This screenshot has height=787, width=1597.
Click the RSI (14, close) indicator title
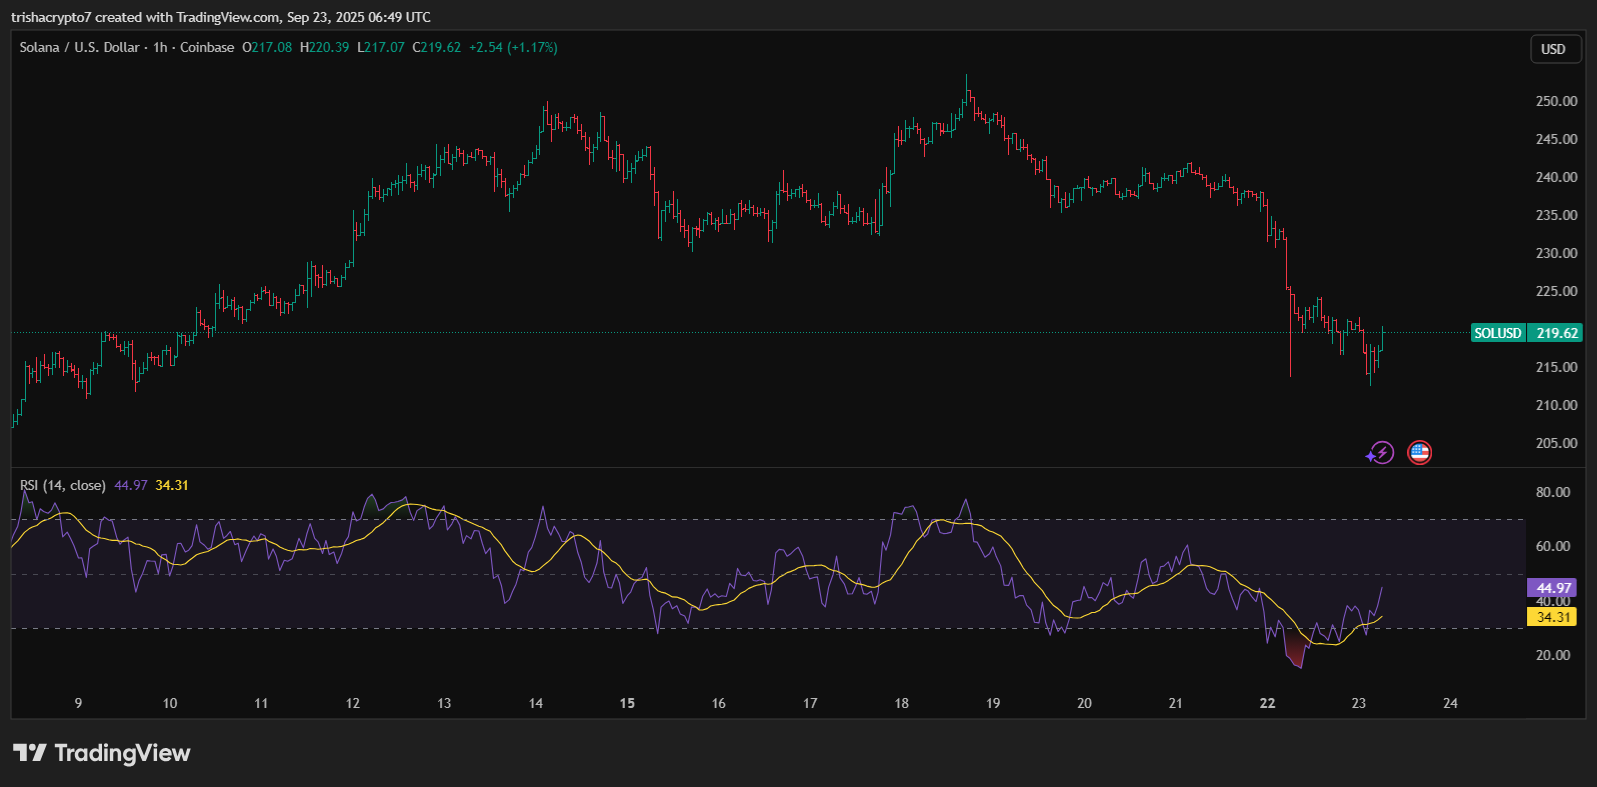[63, 485]
